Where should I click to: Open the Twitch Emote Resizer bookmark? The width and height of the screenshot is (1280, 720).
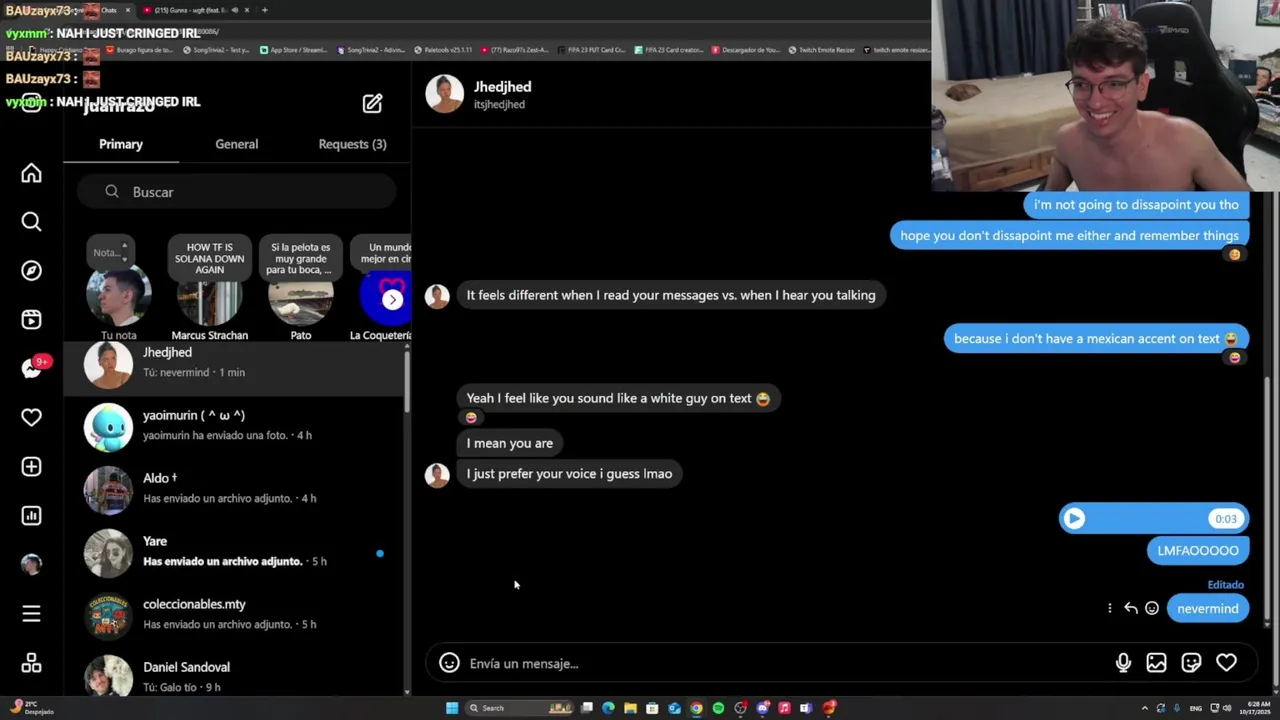pyautogui.click(x=823, y=49)
